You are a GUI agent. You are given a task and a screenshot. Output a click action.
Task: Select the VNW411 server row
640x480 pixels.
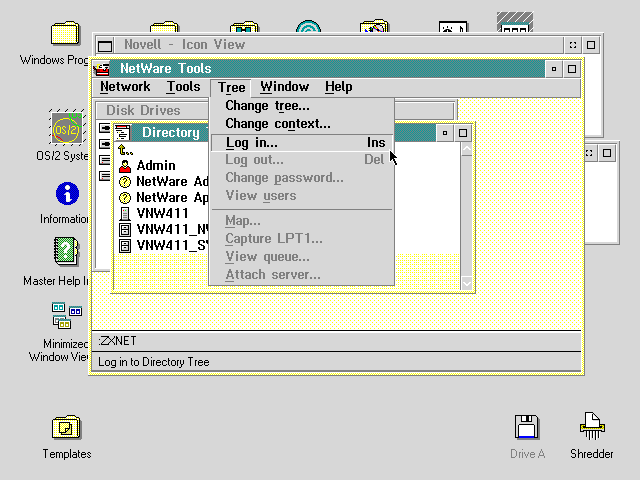(x=162, y=213)
